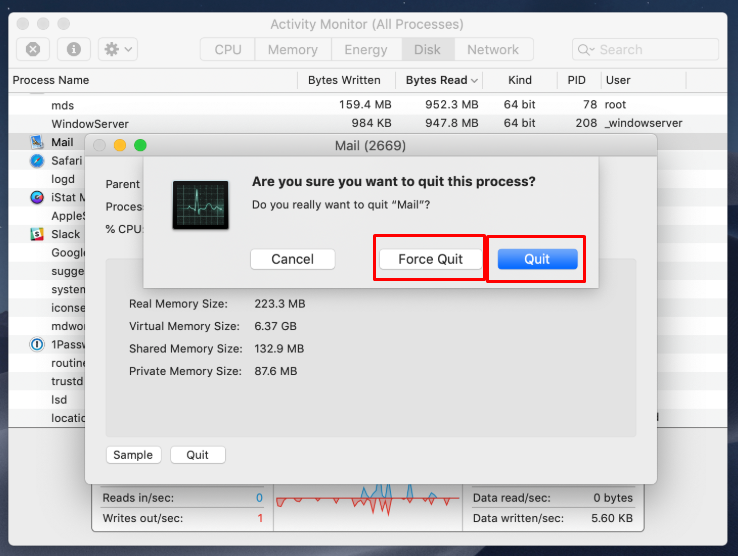This screenshot has width=738, height=556.
Task: Switch to the CPU tab
Action: coord(228,49)
